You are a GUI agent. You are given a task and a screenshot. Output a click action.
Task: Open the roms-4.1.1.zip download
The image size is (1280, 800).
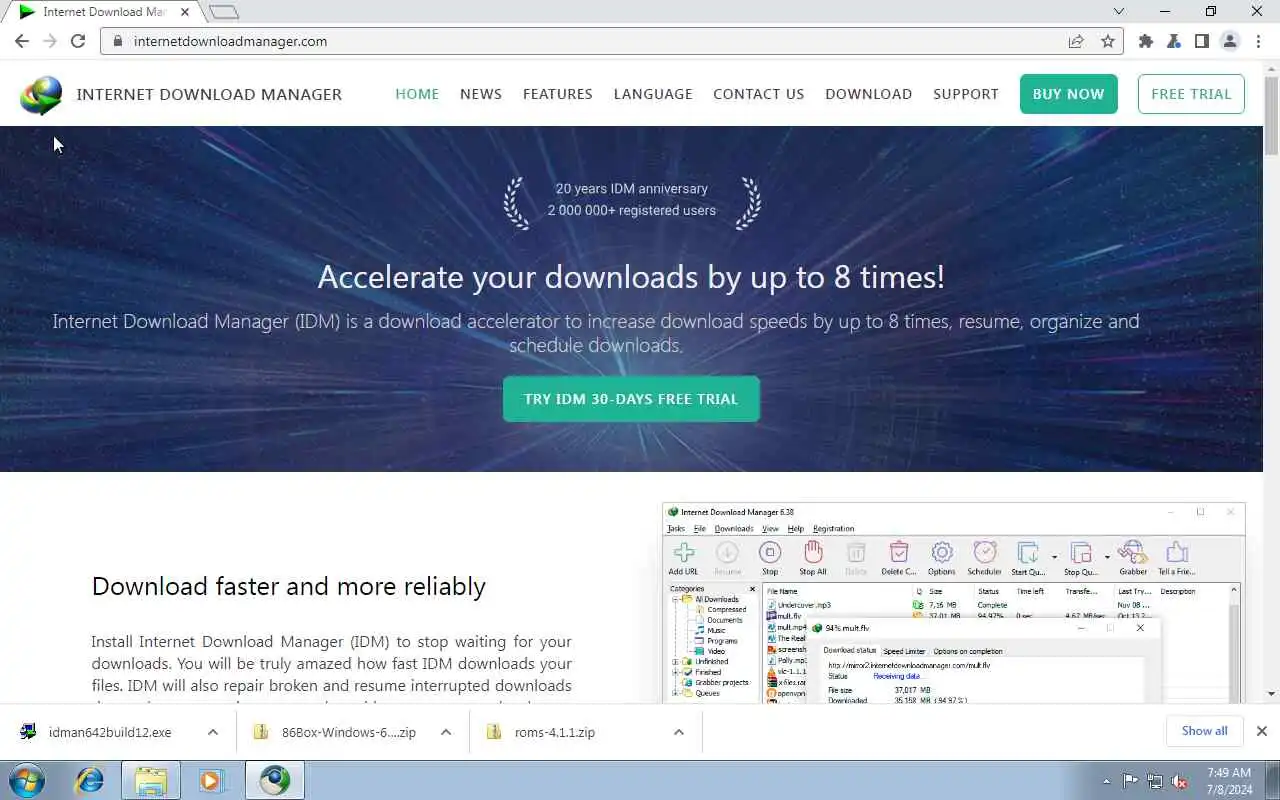[541, 732]
